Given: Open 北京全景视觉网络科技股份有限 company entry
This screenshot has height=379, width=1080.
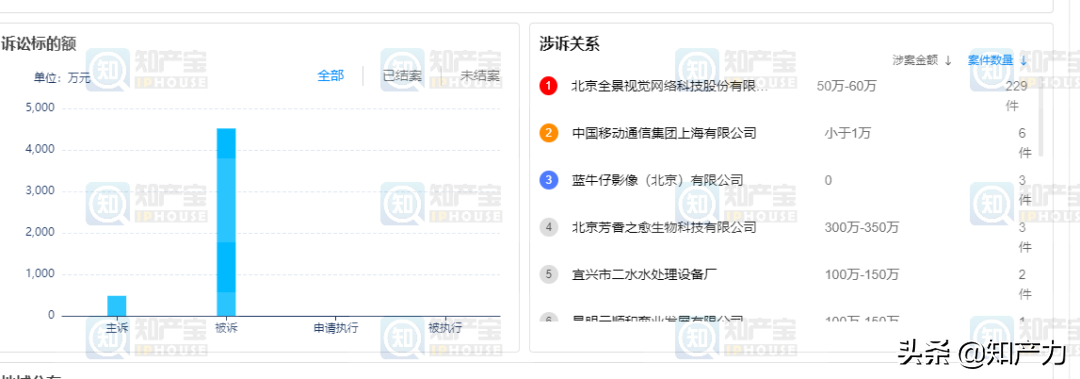Looking at the screenshot, I should point(669,86).
